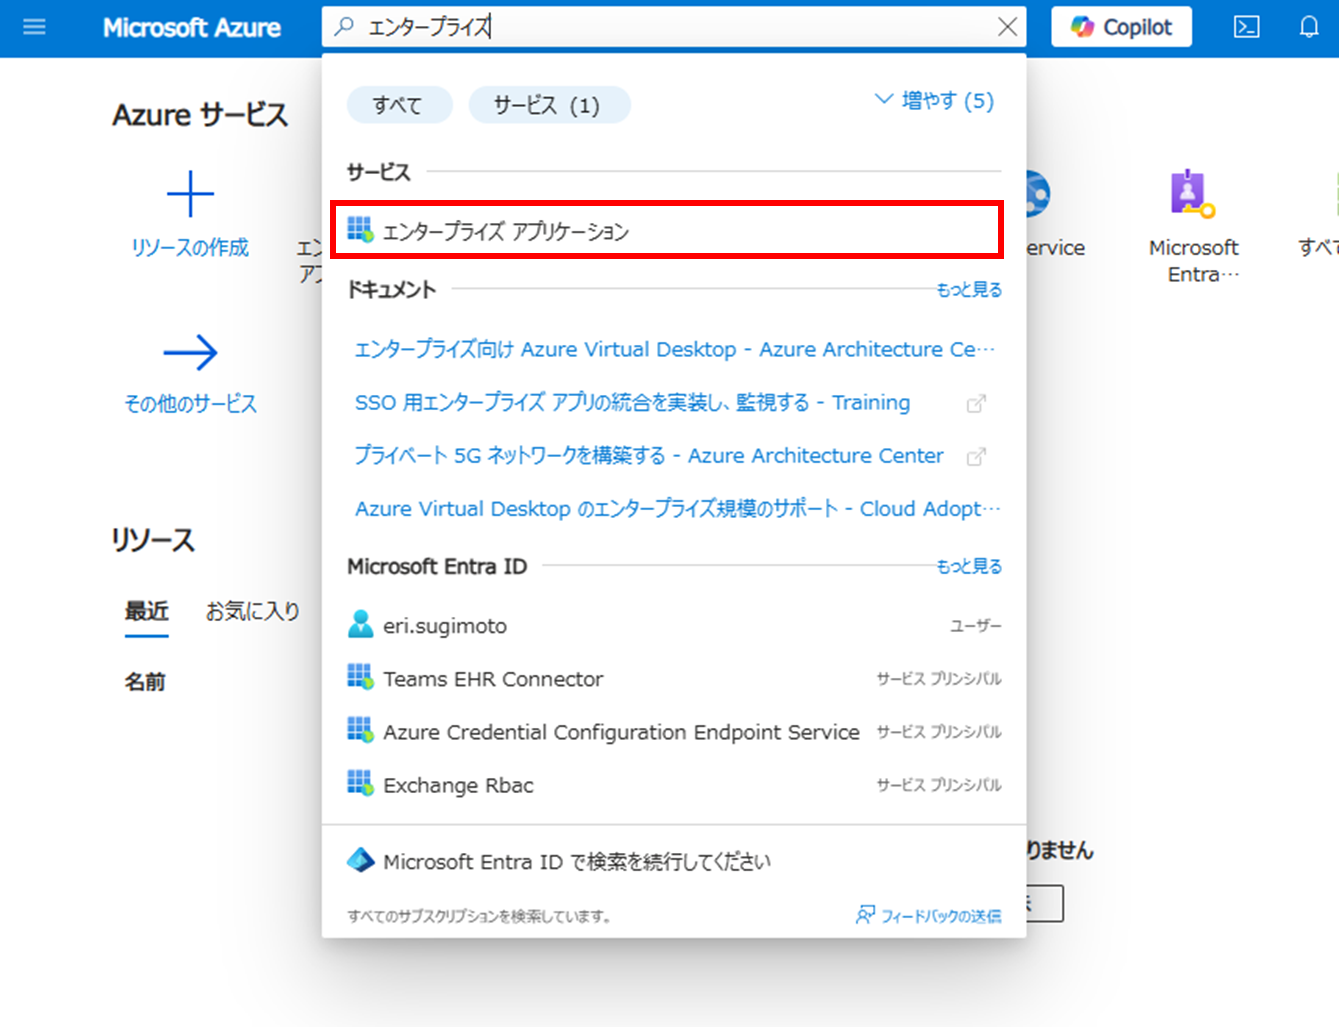Viewport: 1339px width, 1027px height.
Task: Select the すべて filter chip
Action: (x=399, y=105)
